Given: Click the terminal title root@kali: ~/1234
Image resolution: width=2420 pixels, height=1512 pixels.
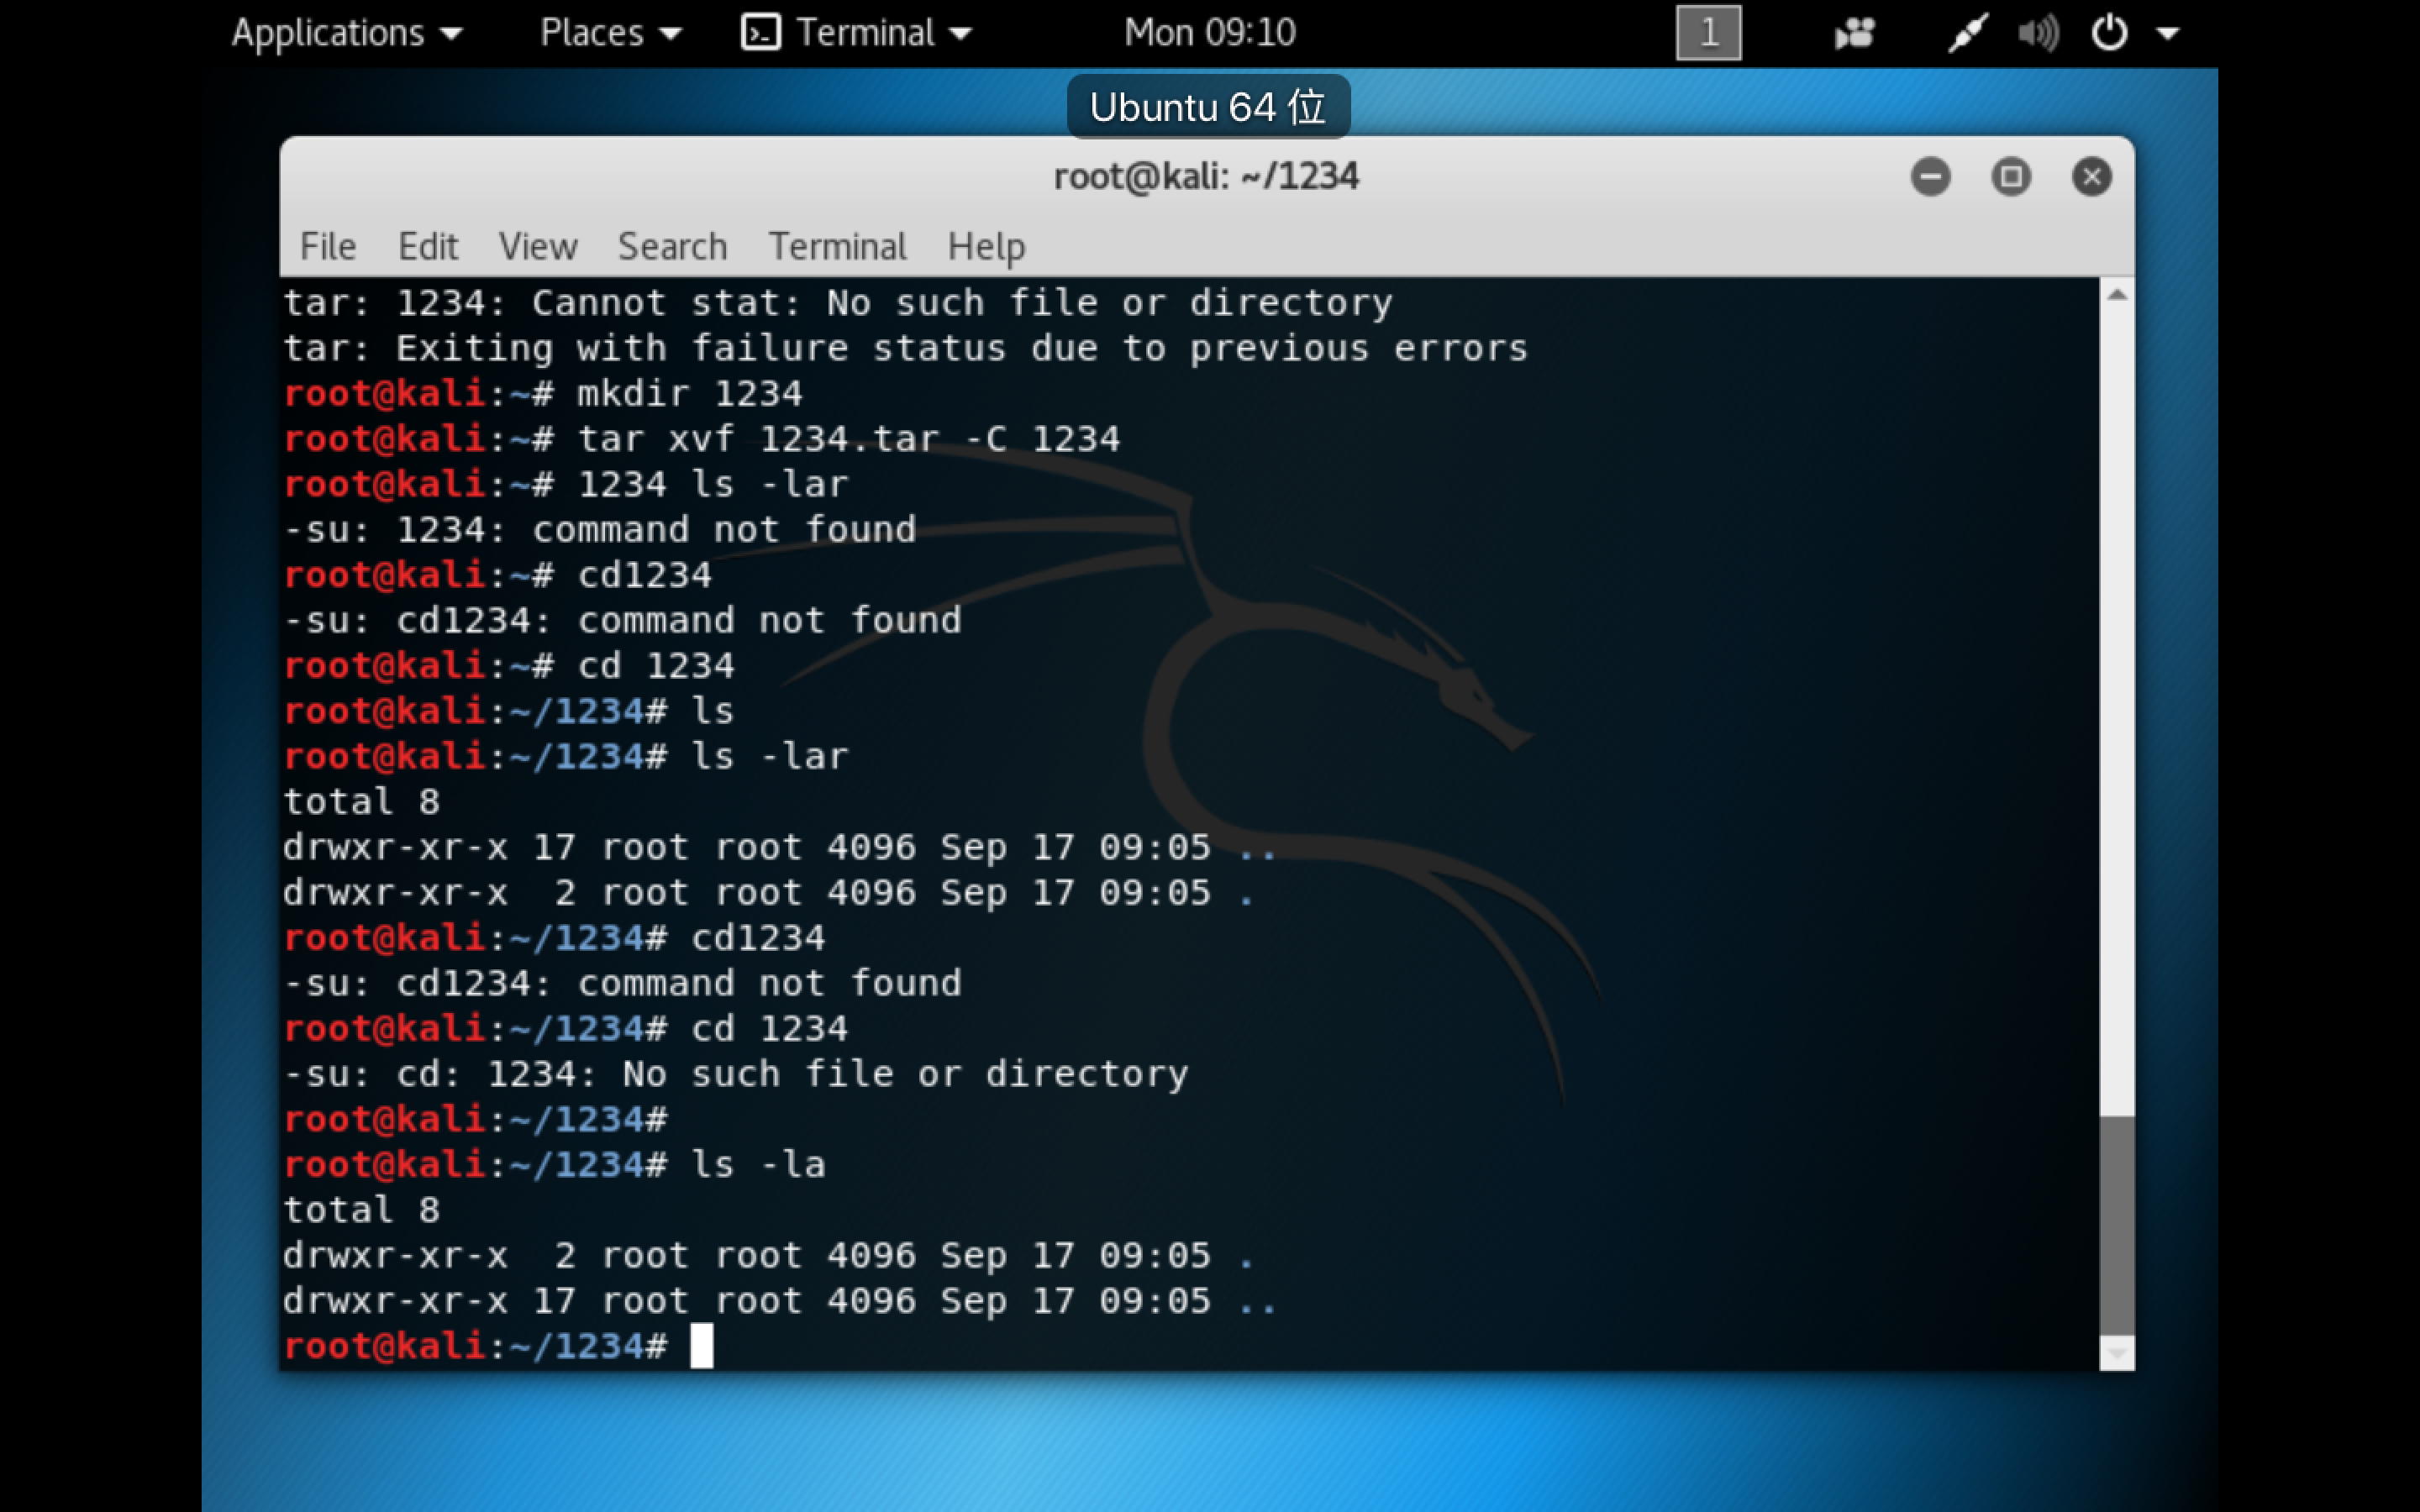Looking at the screenshot, I should (1206, 177).
